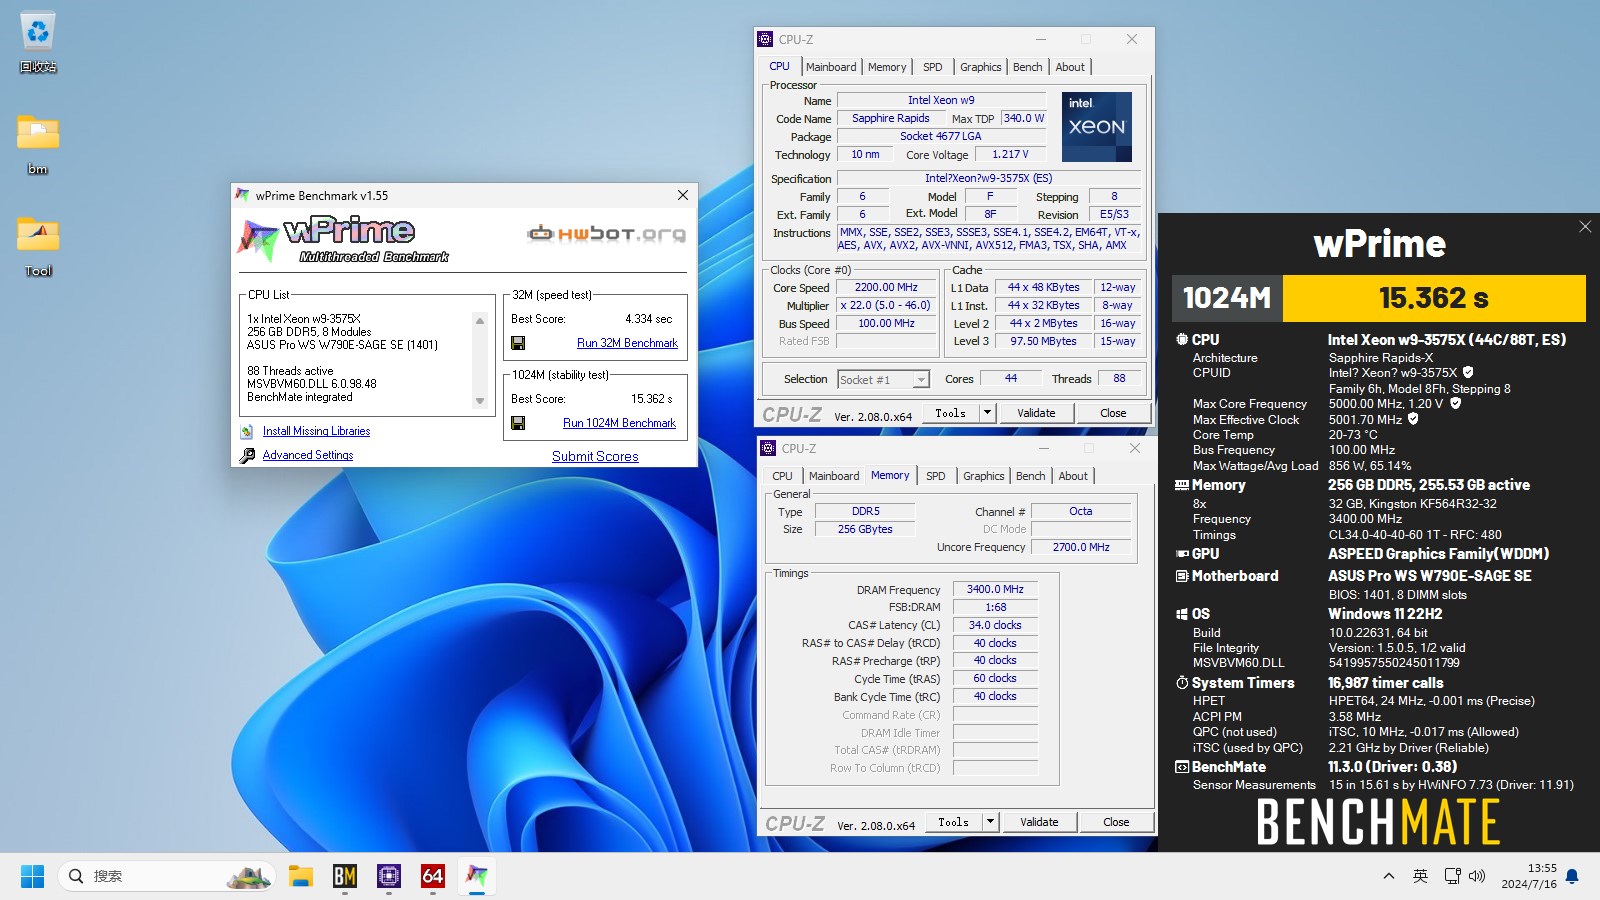1600x900 pixels.
Task: Switch to Graphics tab in upper CPU-Z
Action: click(980, 67)
